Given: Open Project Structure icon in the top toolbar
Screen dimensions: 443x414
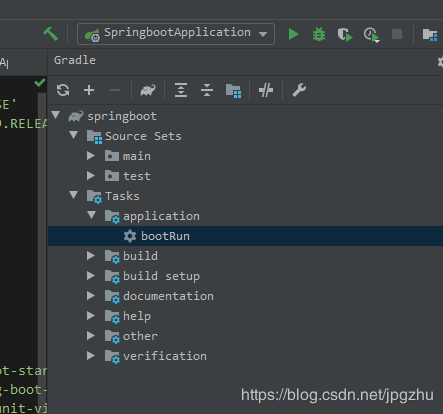Looking at the screenshot, I should point(430,34).
